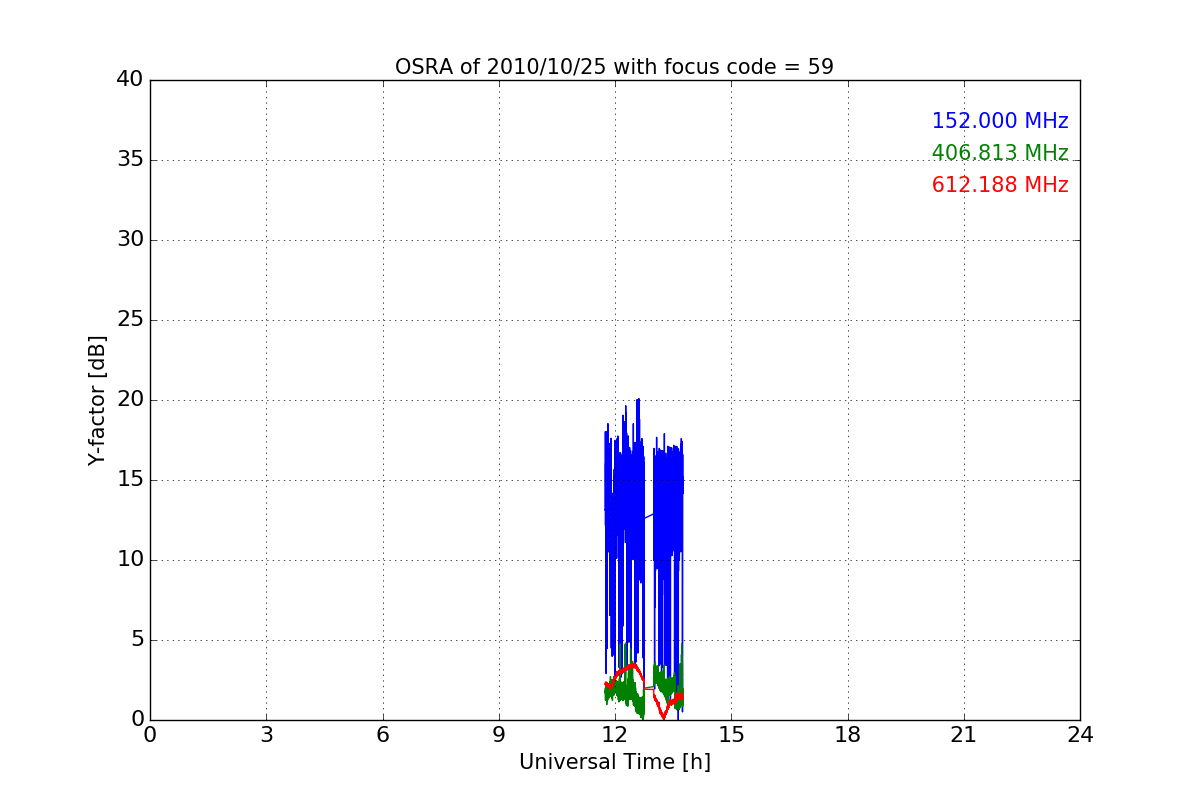Click x-axis tick label 15
The image size is (1200, 800).
(x=731, y=735)
